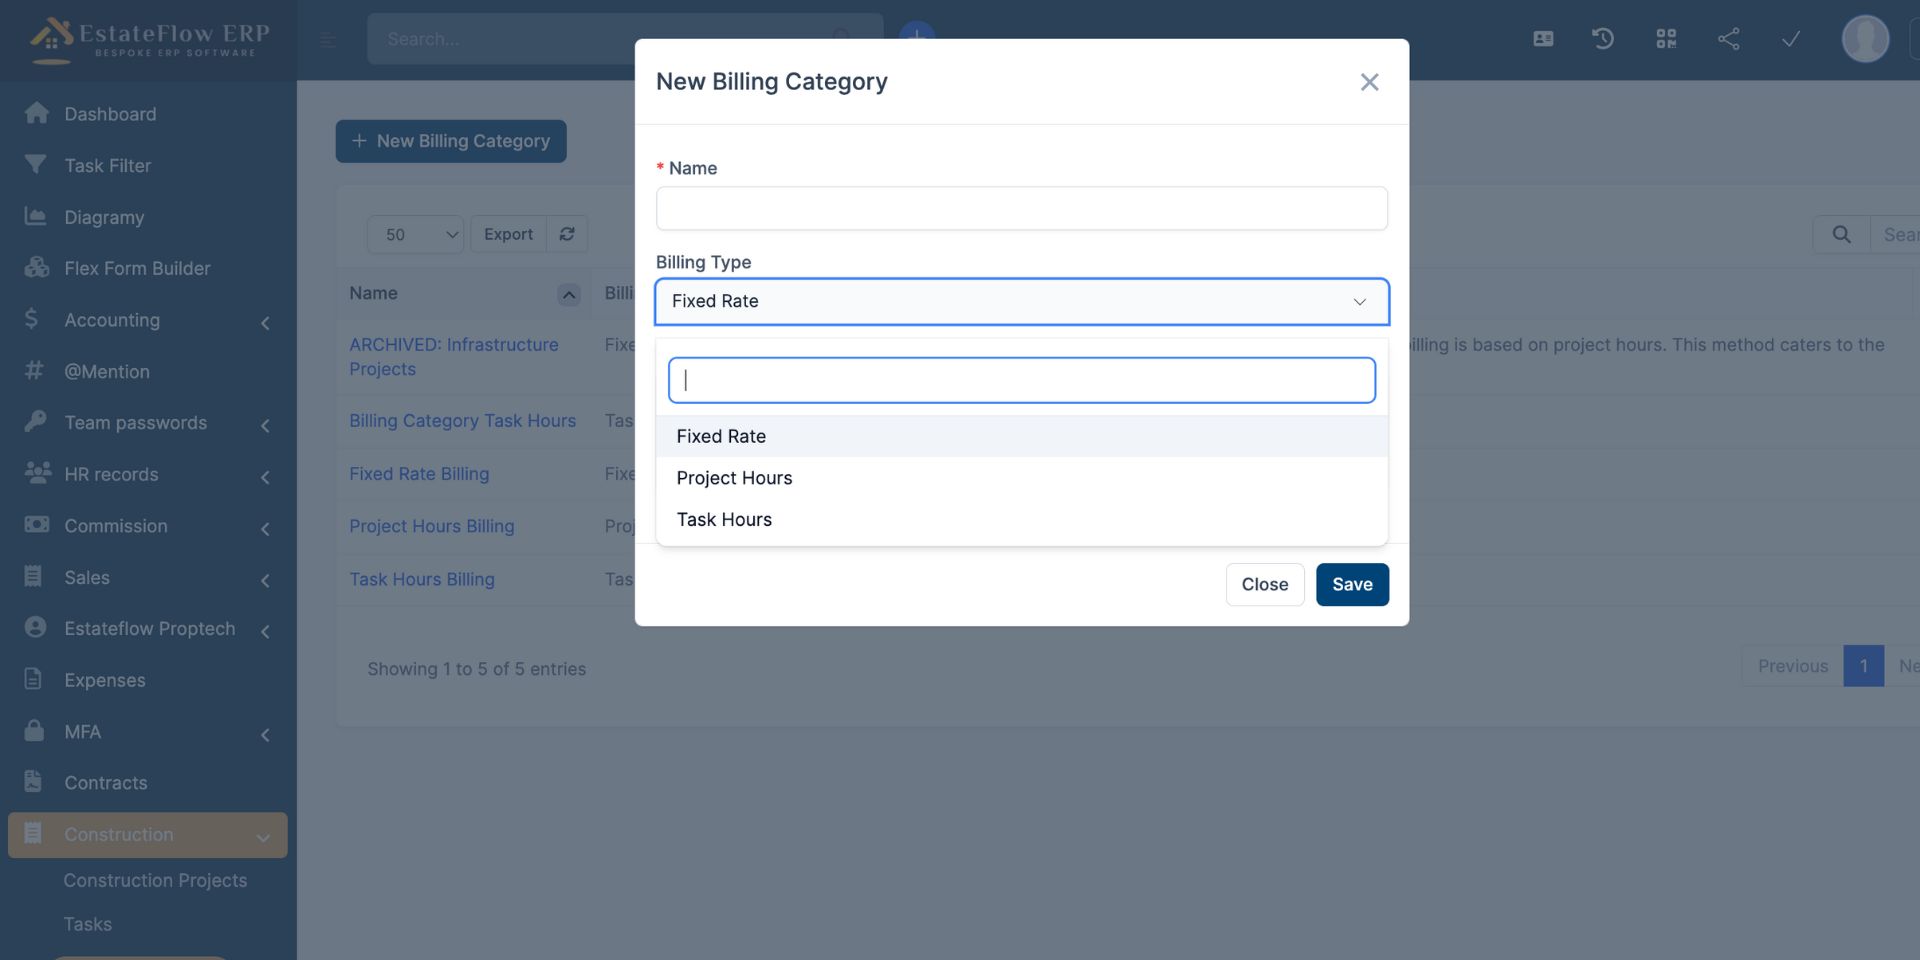Select Project Hours from billing type list
This screenshot has width=1920, height=960.
point(734,478)
